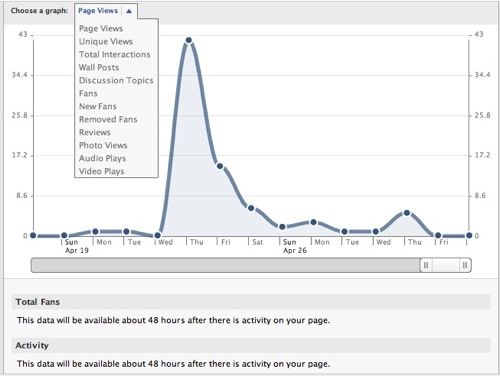Viewport: 500px width, 376px height.
Task: Click the Total Fans section header
Action: point(251,302)
